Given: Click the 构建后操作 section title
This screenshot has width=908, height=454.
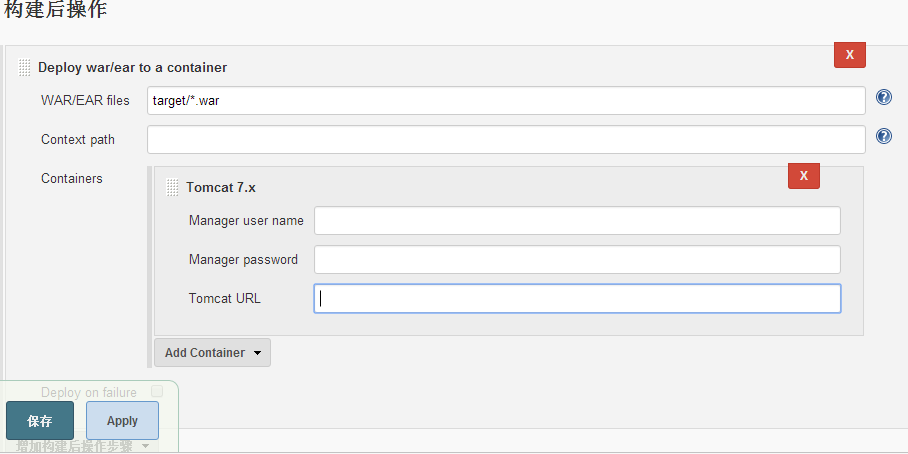Looking at the screenshot, I should (56, 9).
